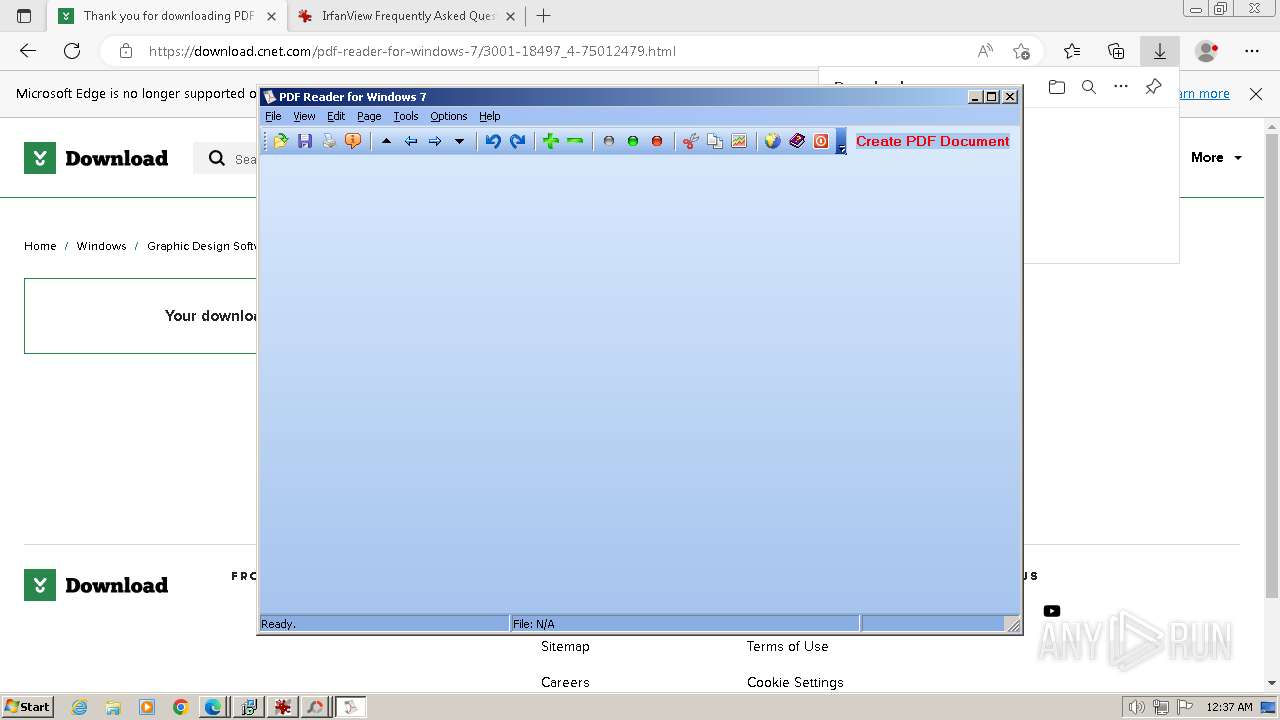Viewport: 1280px width, 720px height.
Task: Click the YouTube icon in footer
Action: click(1052, 611)
